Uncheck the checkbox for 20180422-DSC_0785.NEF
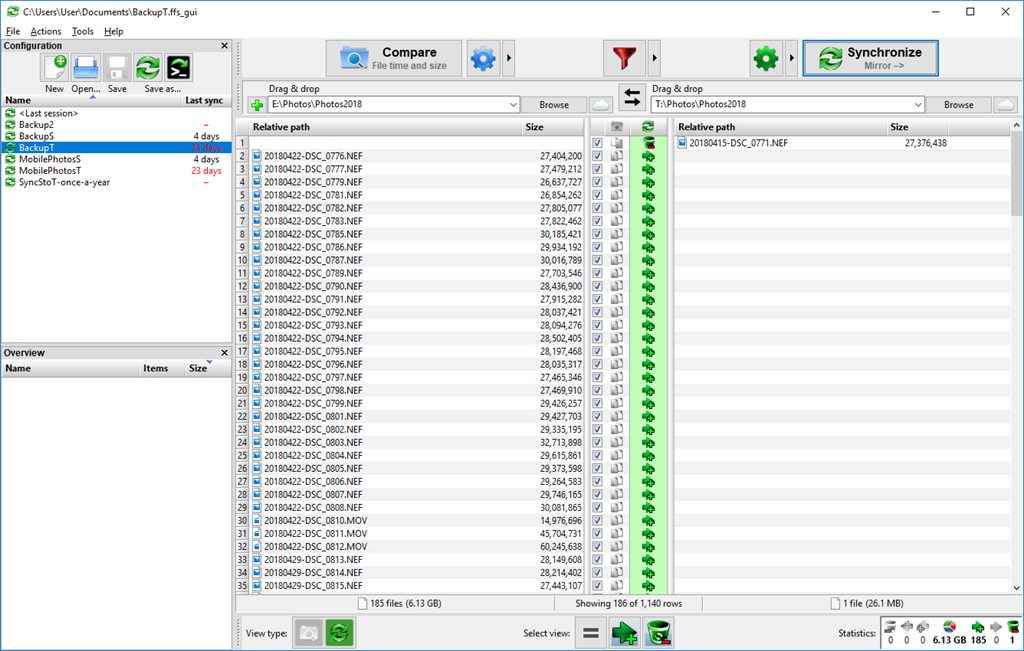 598,234
